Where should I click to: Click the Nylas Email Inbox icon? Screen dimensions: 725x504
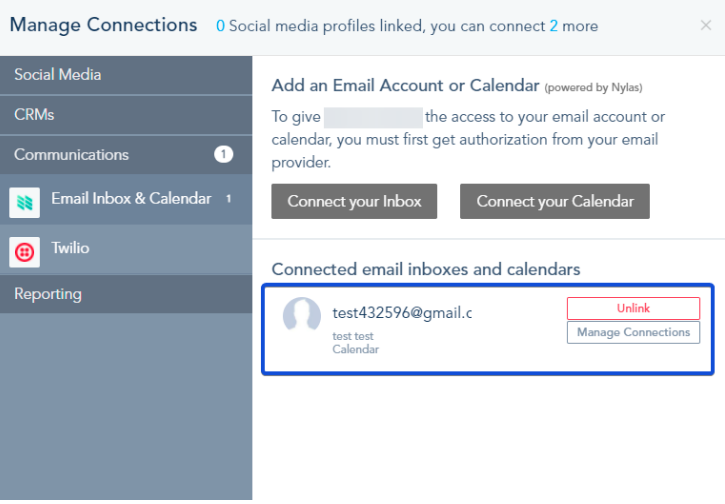[24, 201]
